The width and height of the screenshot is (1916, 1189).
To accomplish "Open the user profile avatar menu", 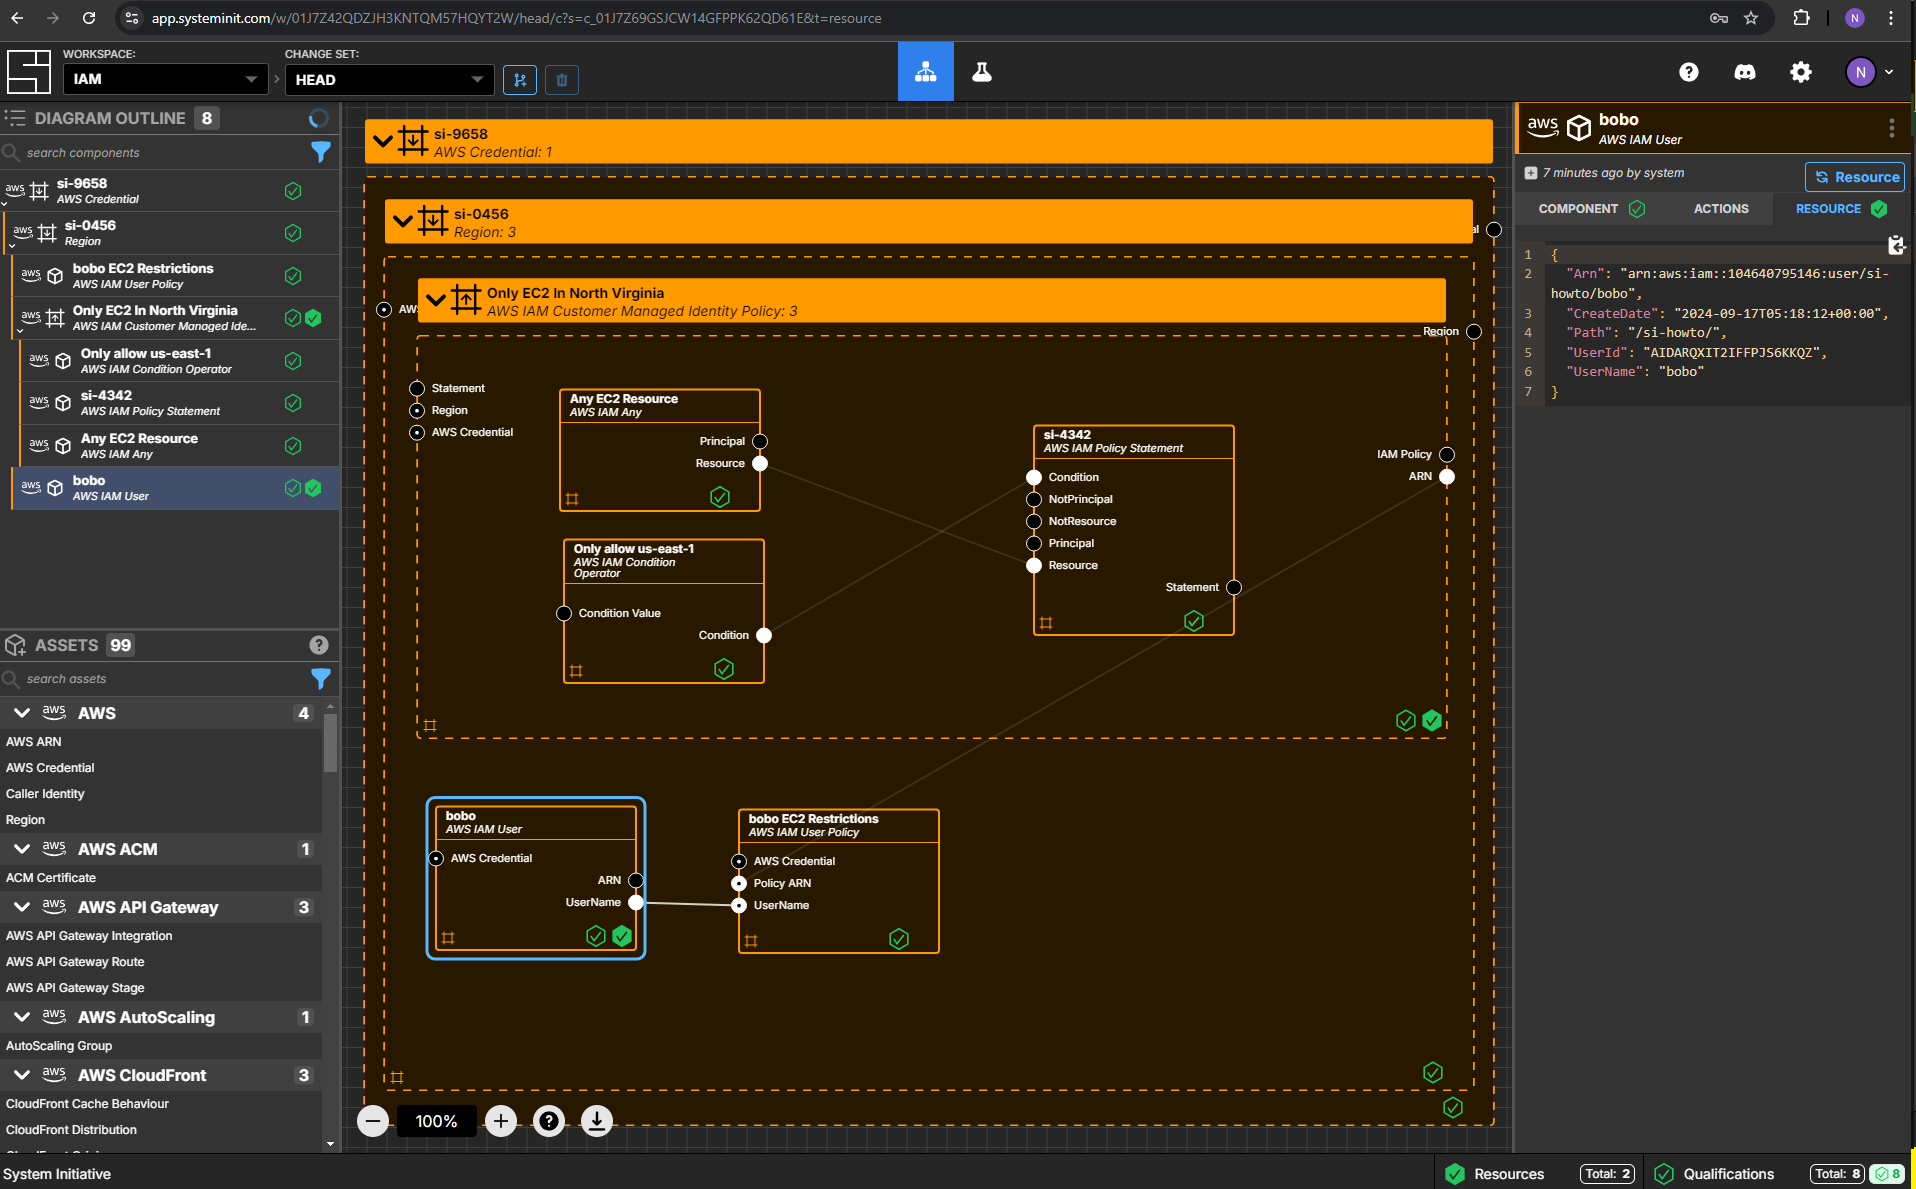I will point(1869,72).
